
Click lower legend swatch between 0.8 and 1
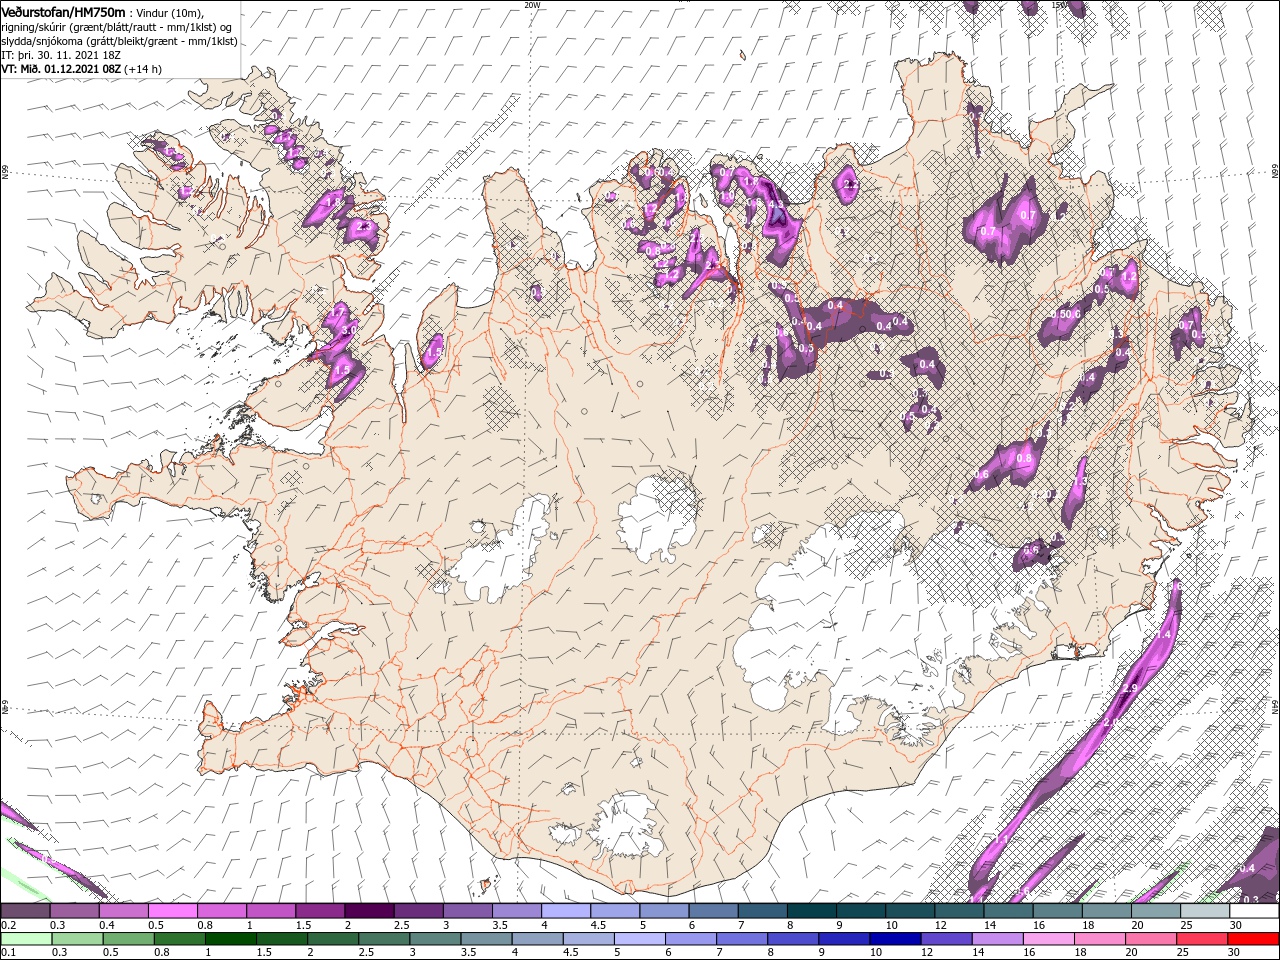(181, 939)
